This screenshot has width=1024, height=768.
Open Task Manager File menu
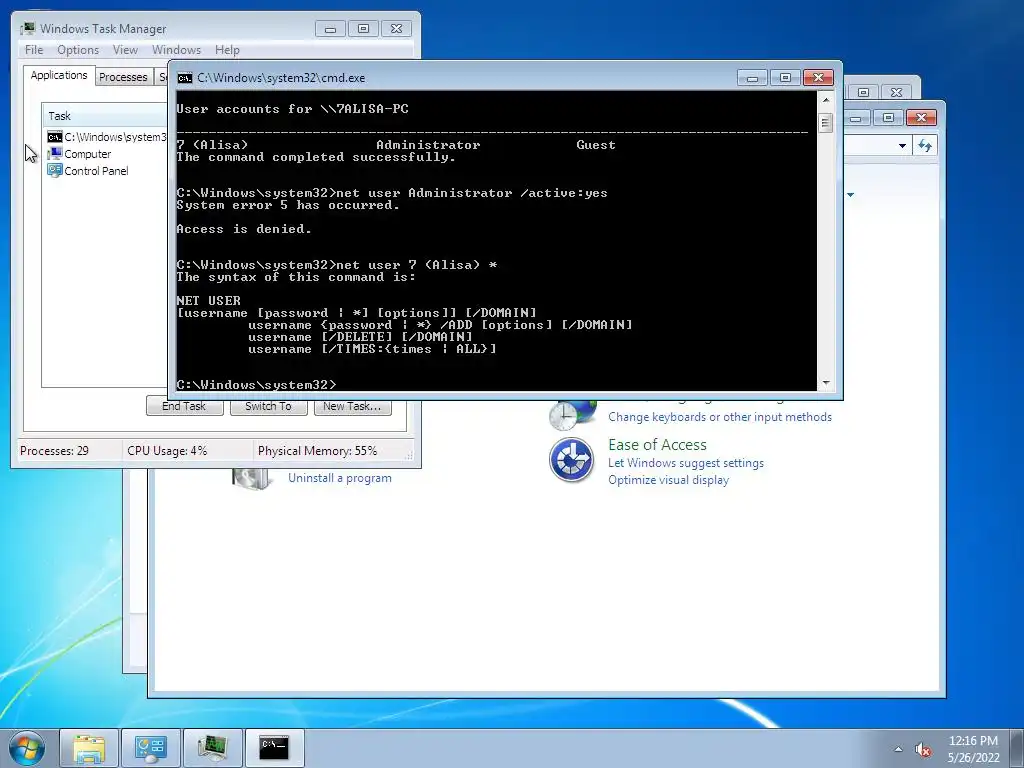coord(34,50)
